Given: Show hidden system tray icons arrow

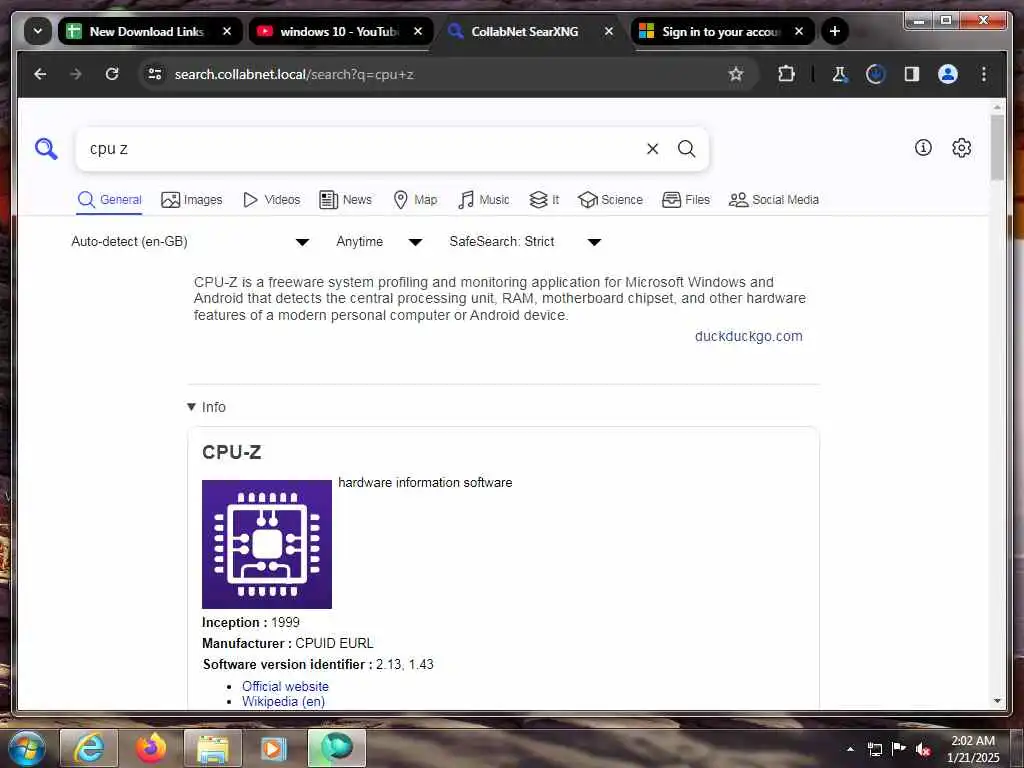Looking at the screenshot, I should [x=850, y=749].
